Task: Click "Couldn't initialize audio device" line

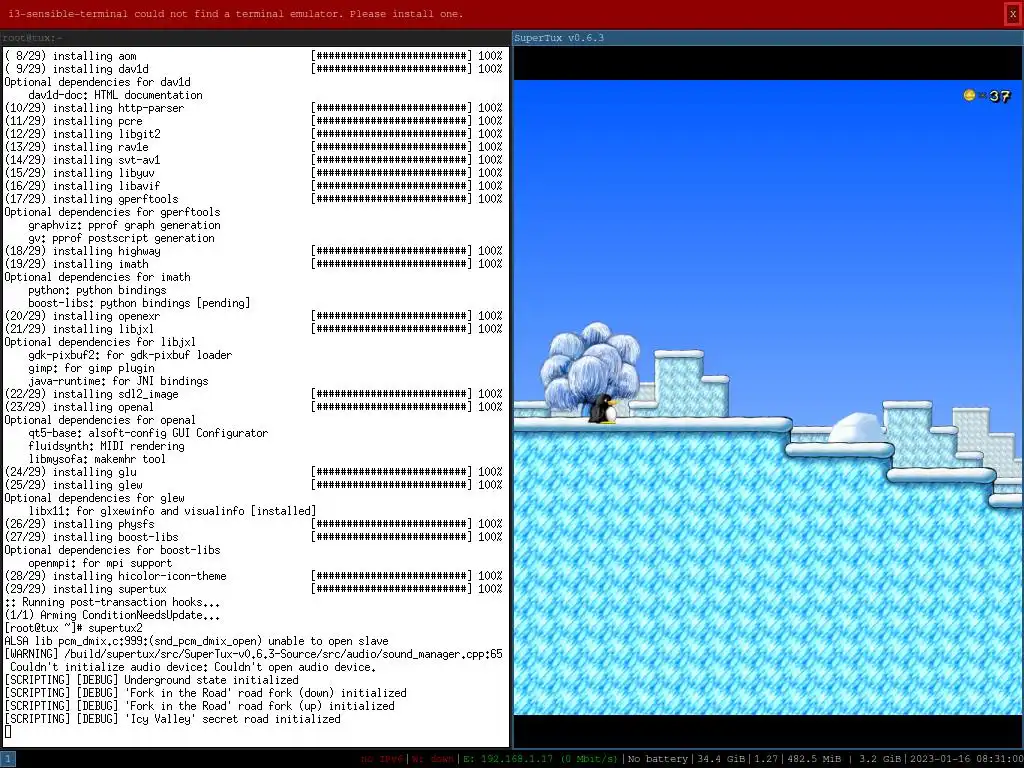Action: [x=193, y=667]
